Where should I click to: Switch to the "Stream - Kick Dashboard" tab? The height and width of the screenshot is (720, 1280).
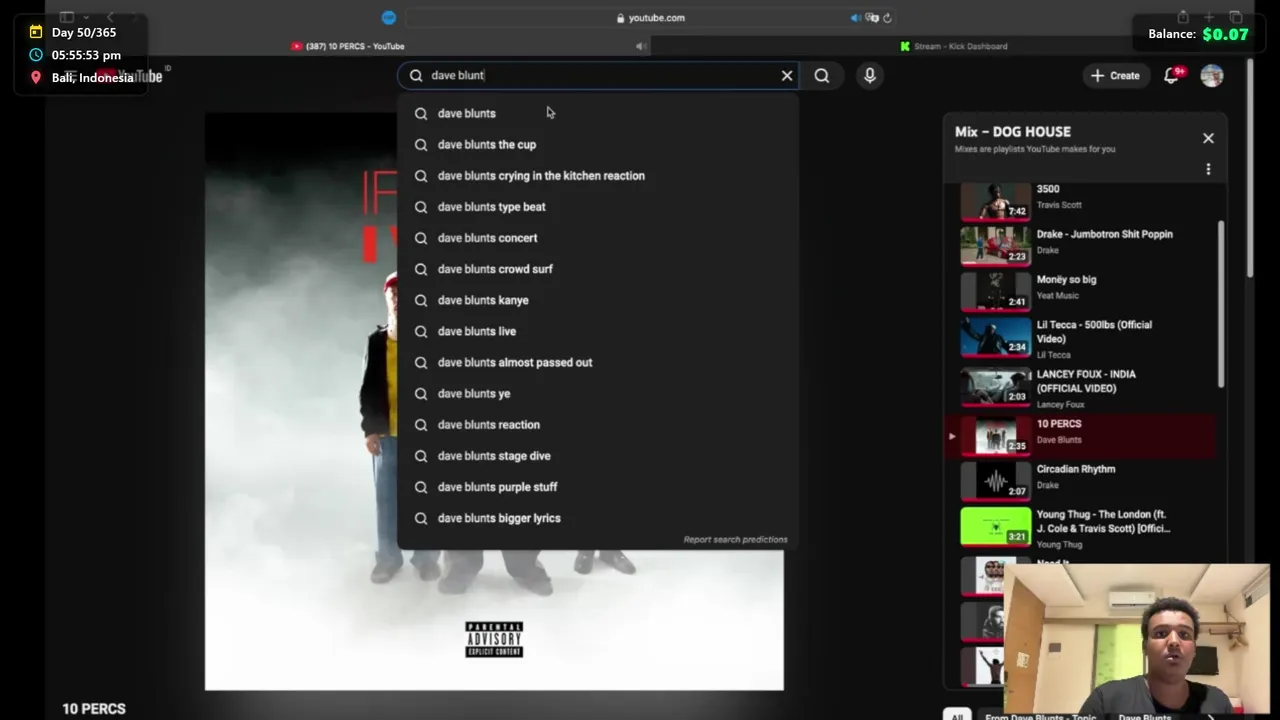click(953, 46)
